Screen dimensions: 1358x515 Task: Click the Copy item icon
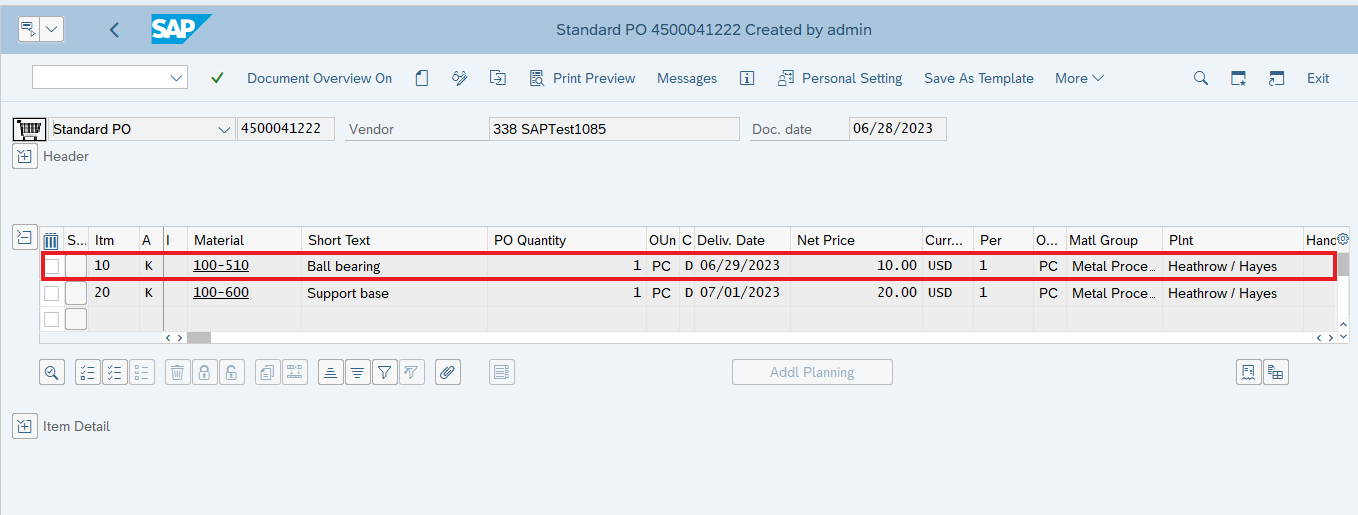[x=268, y=373]
